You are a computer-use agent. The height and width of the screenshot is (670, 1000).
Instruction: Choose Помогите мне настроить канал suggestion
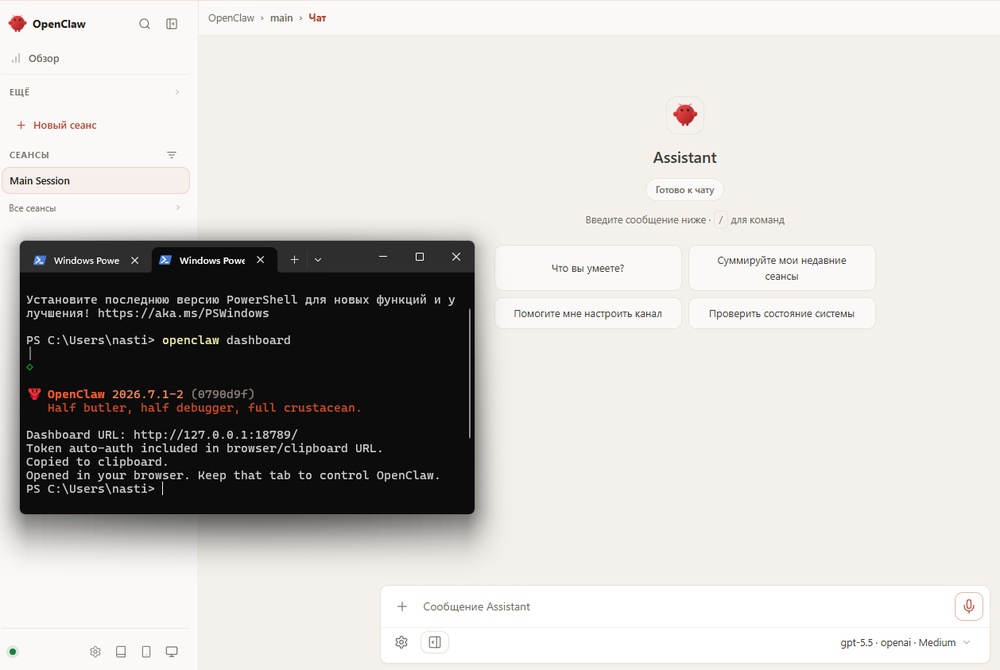pyautogui.click(x=588, y=314)
